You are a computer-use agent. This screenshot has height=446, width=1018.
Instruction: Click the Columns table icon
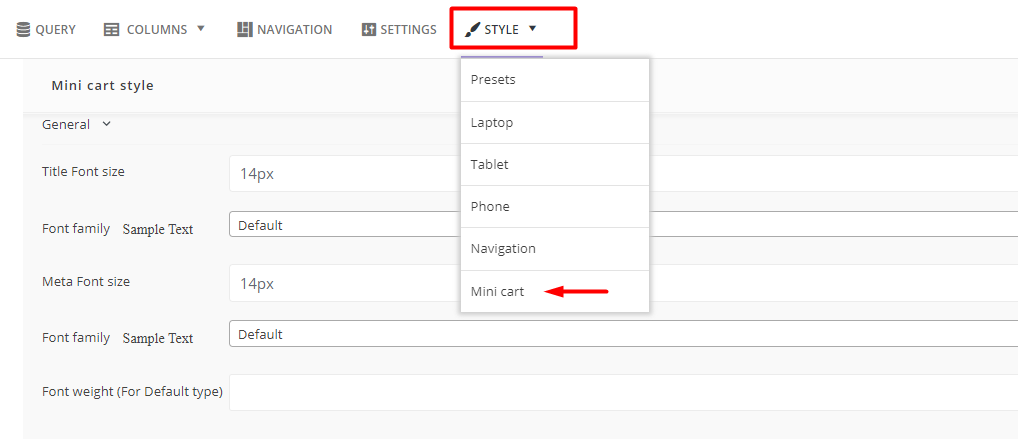click(112, 30)
